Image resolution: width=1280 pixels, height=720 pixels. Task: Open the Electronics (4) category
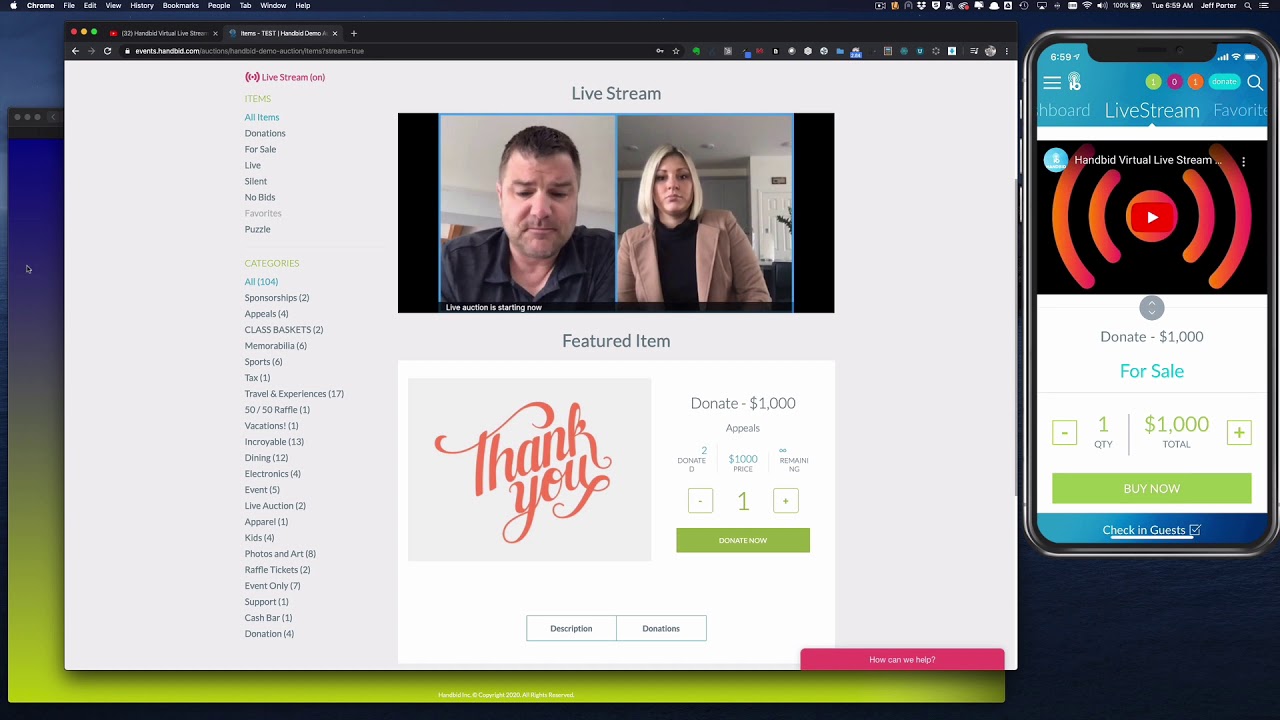click(x=272, y=473)
